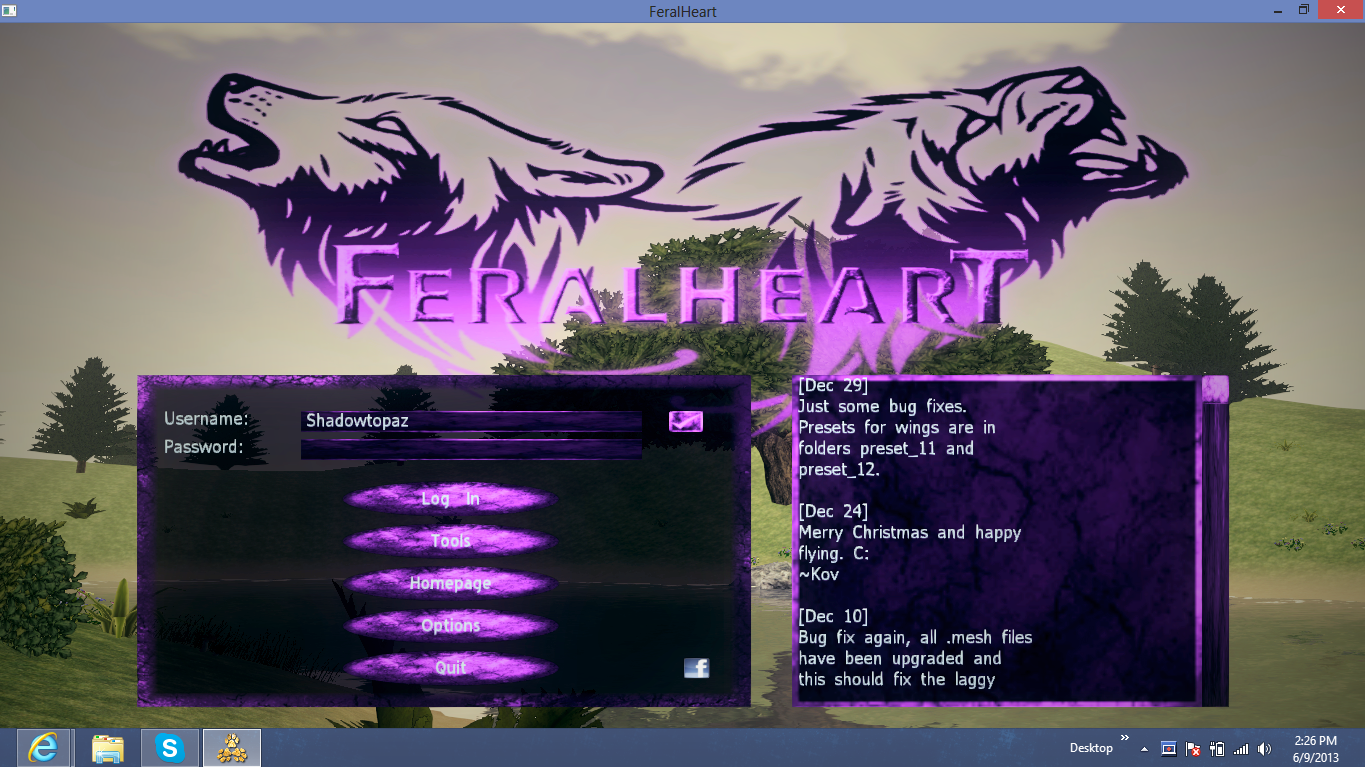Click the Action Center flag in the system tray

pos(1192,749)
